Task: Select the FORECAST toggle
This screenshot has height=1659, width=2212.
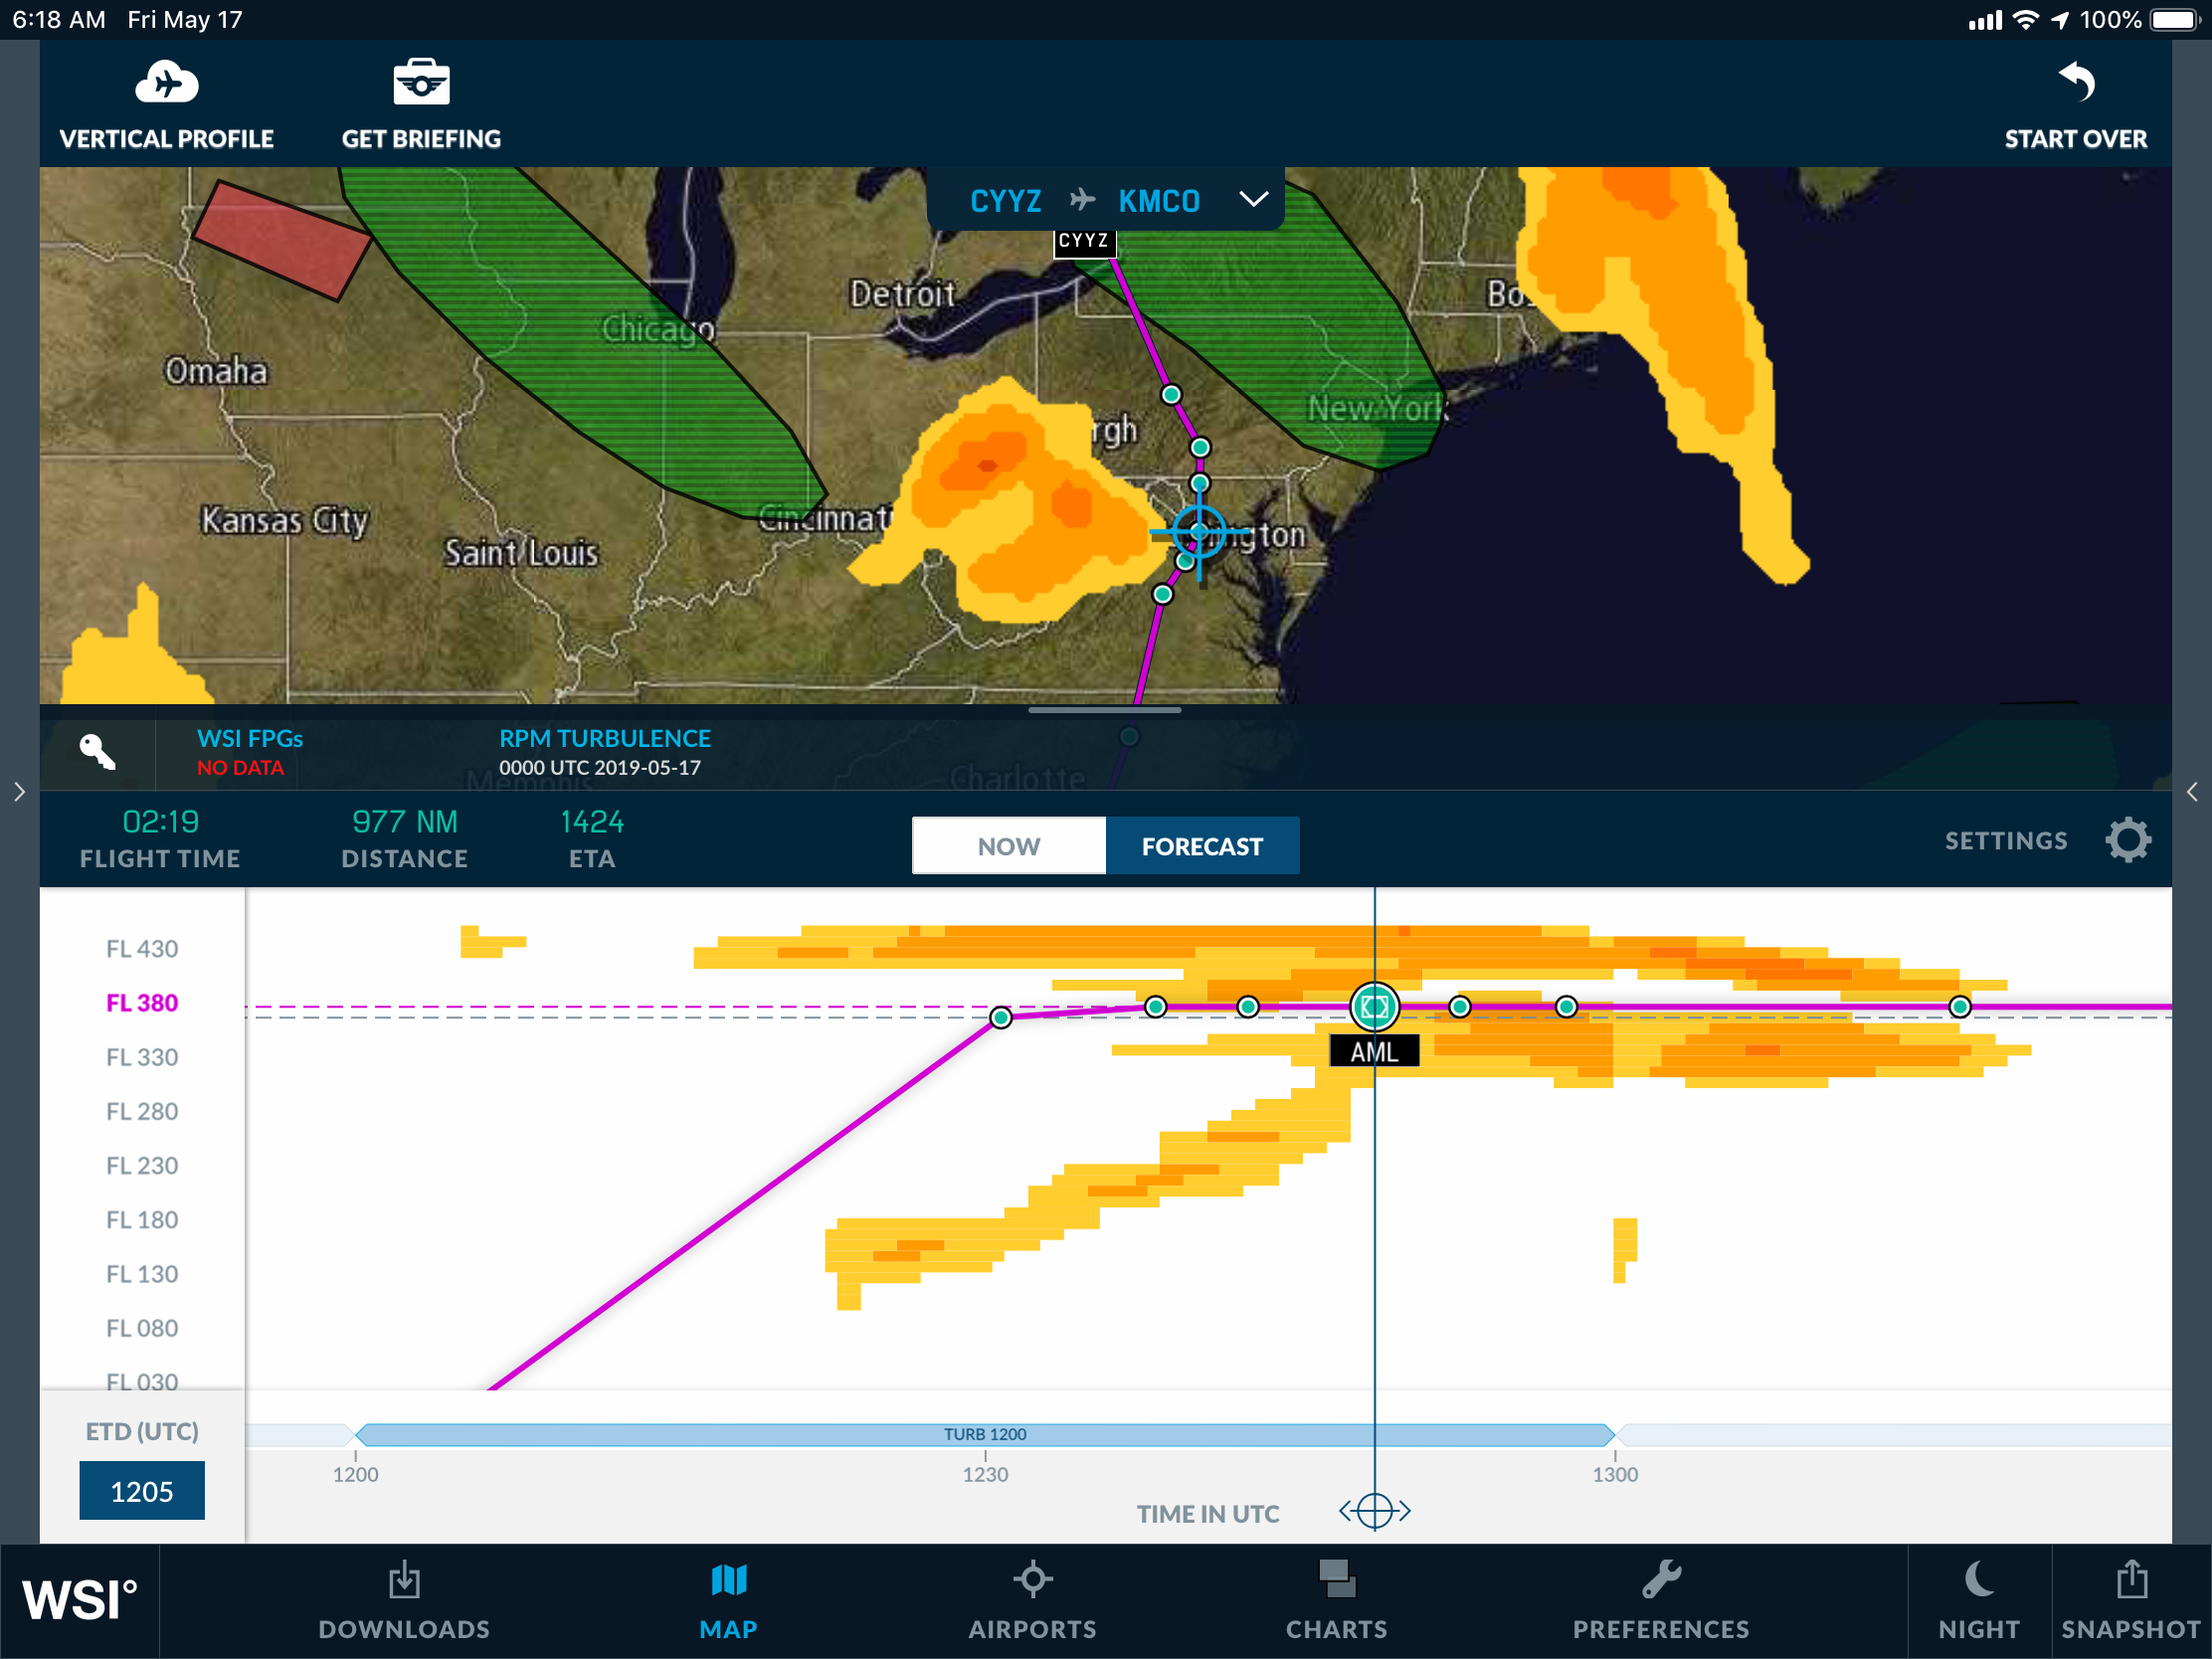Action: tap(1202, 846)
